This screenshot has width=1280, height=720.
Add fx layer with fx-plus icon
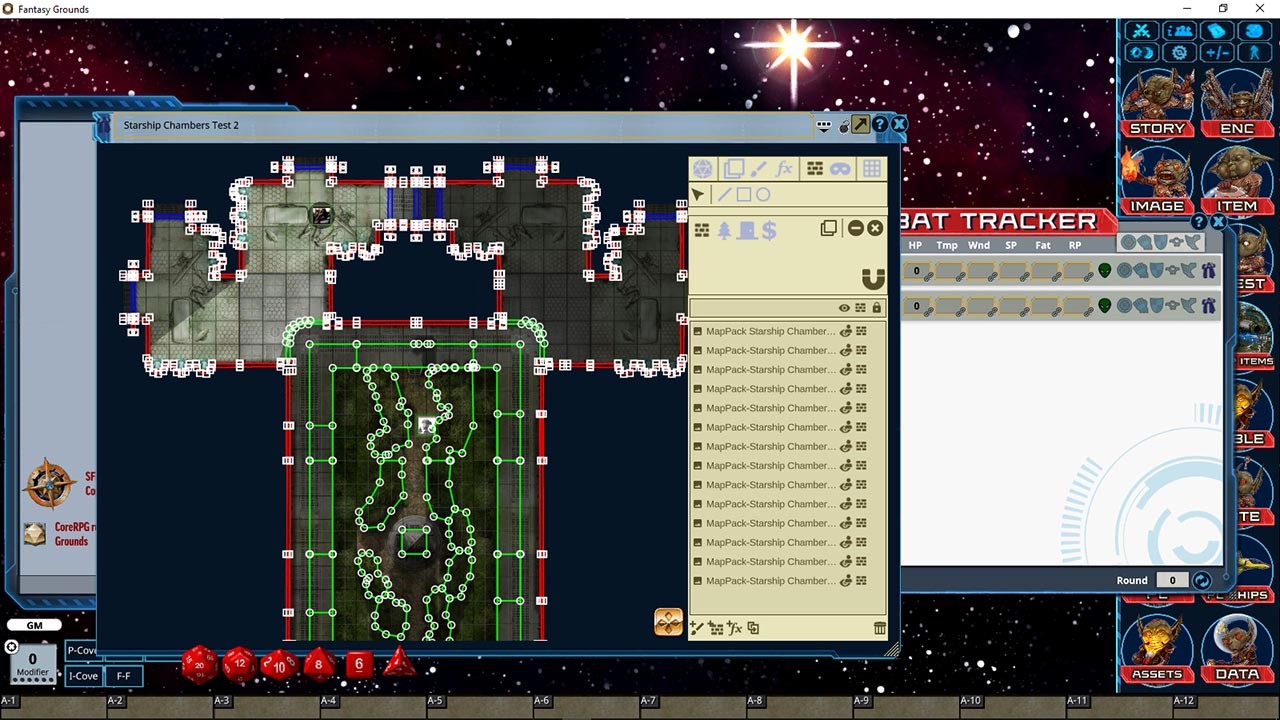pos(735,628)
